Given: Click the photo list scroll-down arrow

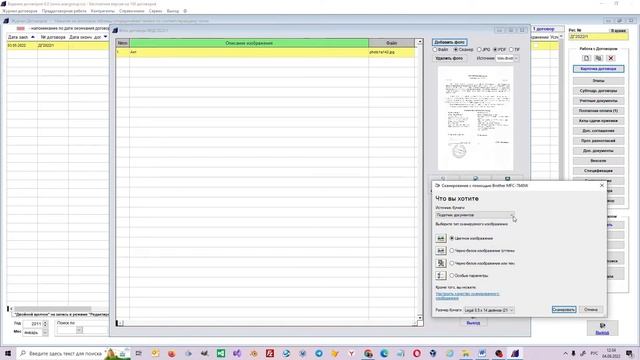Looking at the screenshot, I should pos(420,318).
